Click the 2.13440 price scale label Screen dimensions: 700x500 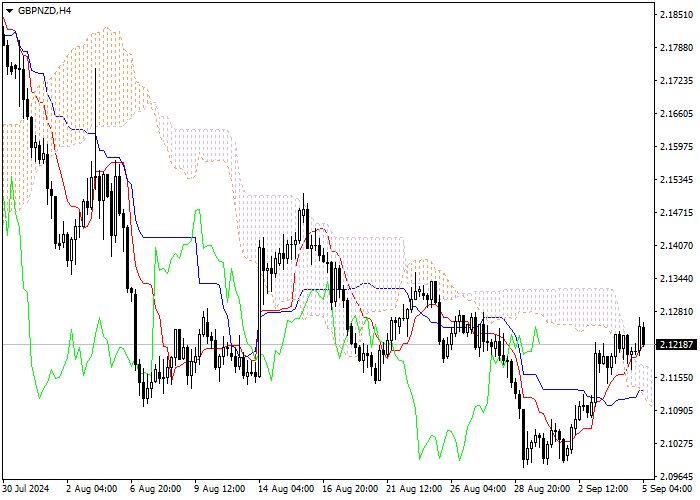click(x=676, y=279)
